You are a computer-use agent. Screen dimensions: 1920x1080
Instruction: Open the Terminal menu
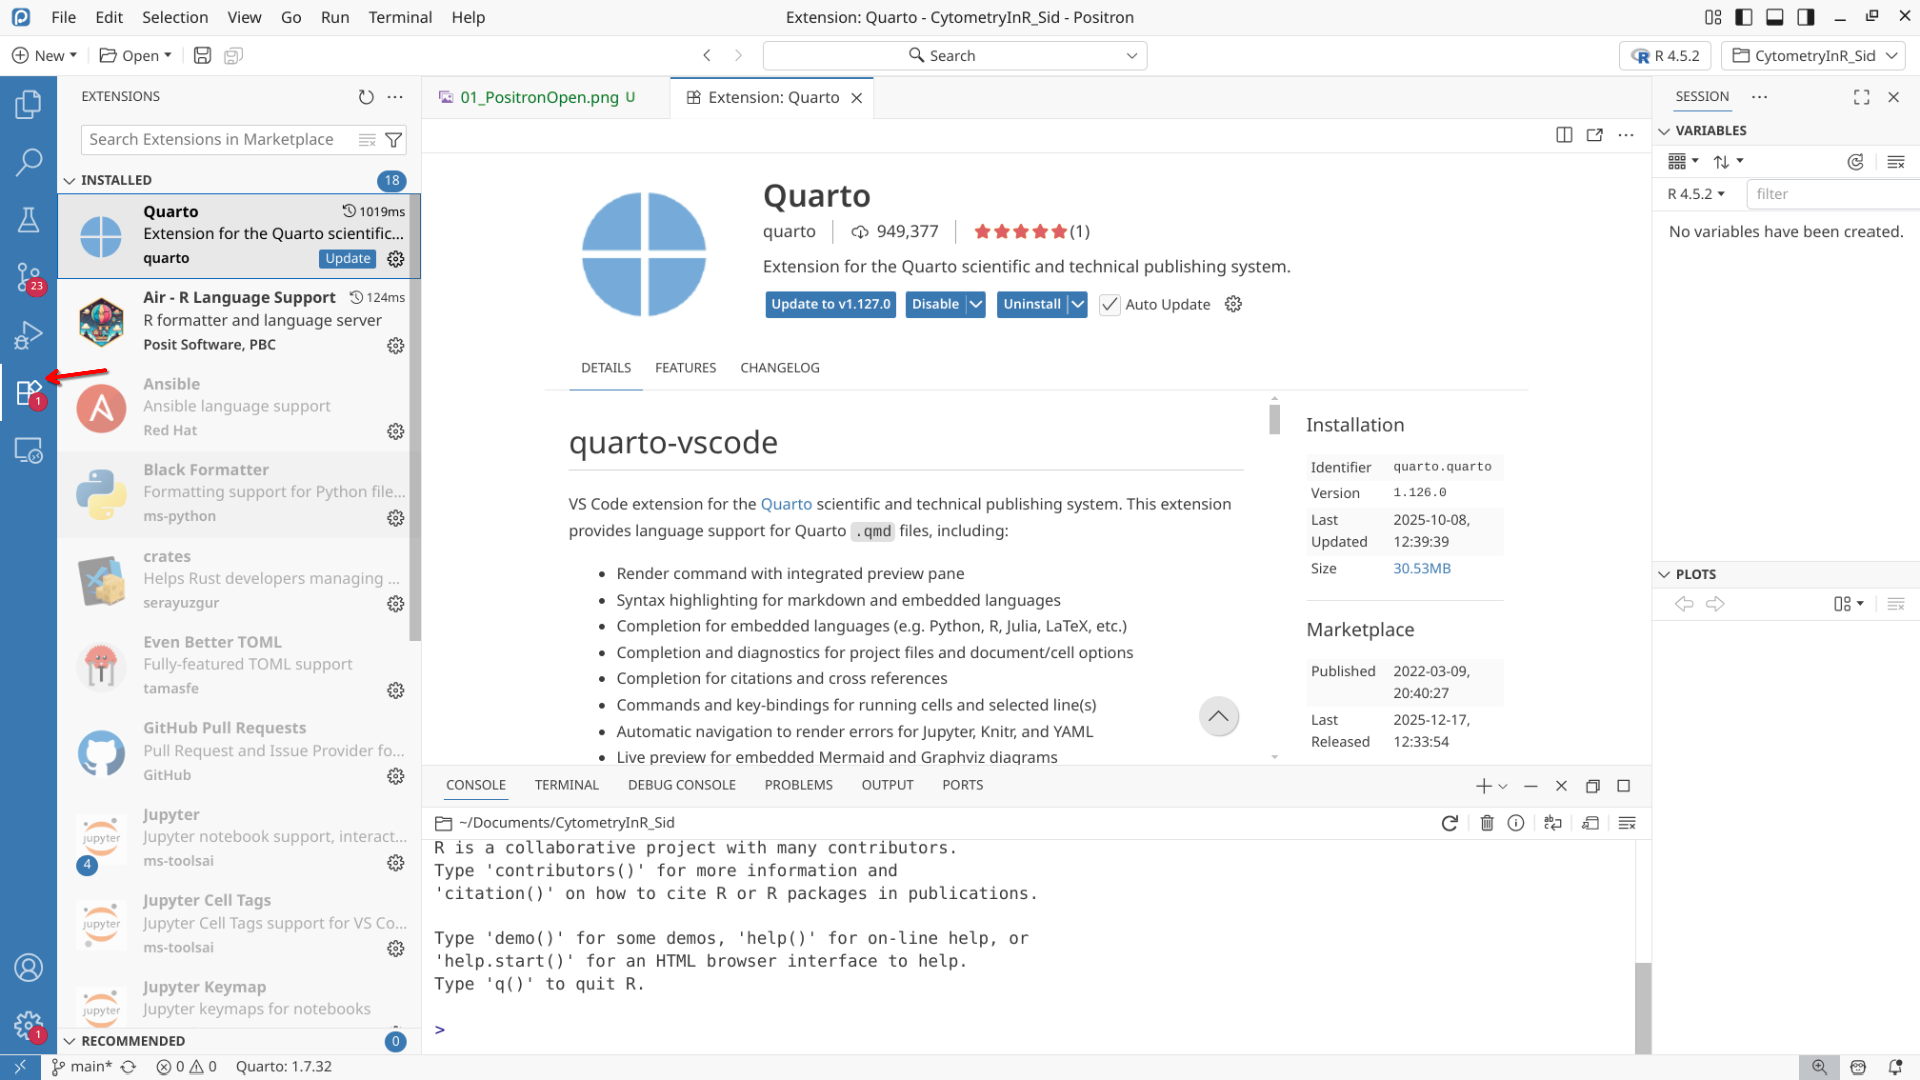[x=399, y=17]
